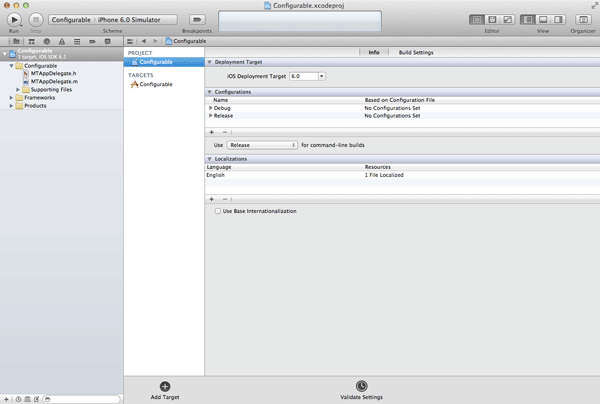Expand the Products group
This screenshot has height=404, width=600.
pyautogui.click(x=11, y=106)
